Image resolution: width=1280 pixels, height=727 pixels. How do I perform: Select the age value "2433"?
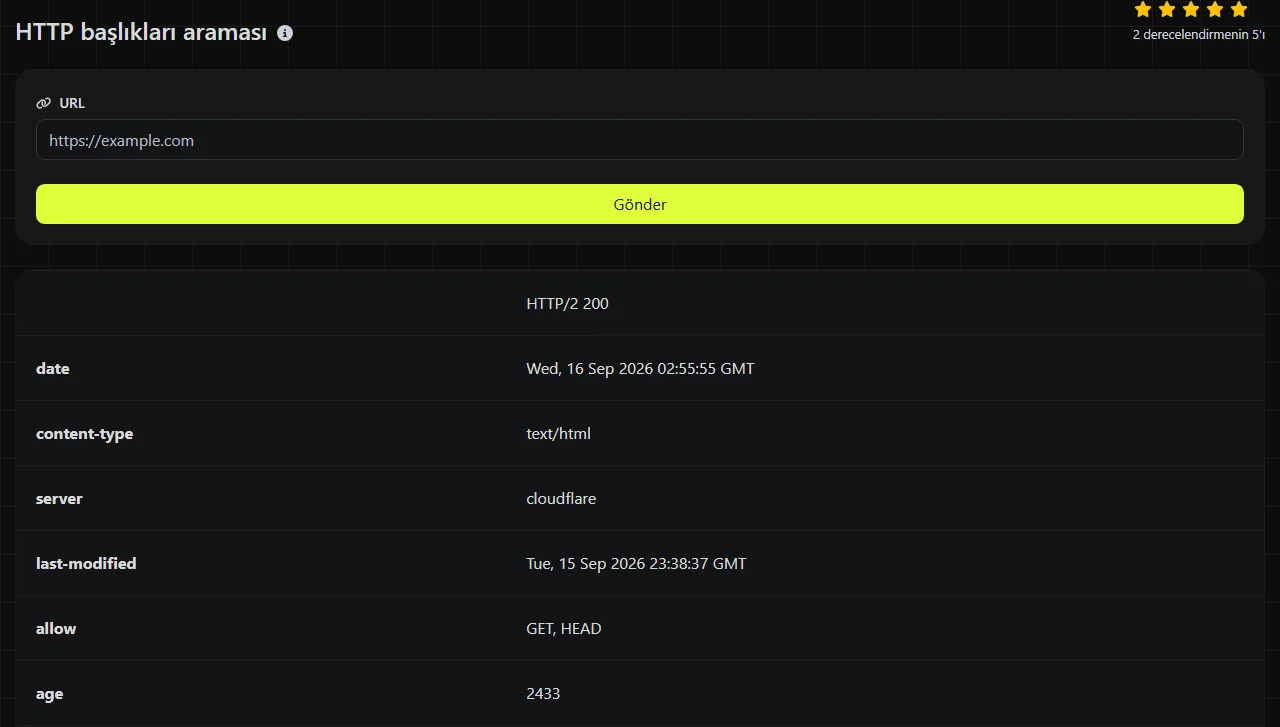543,693
